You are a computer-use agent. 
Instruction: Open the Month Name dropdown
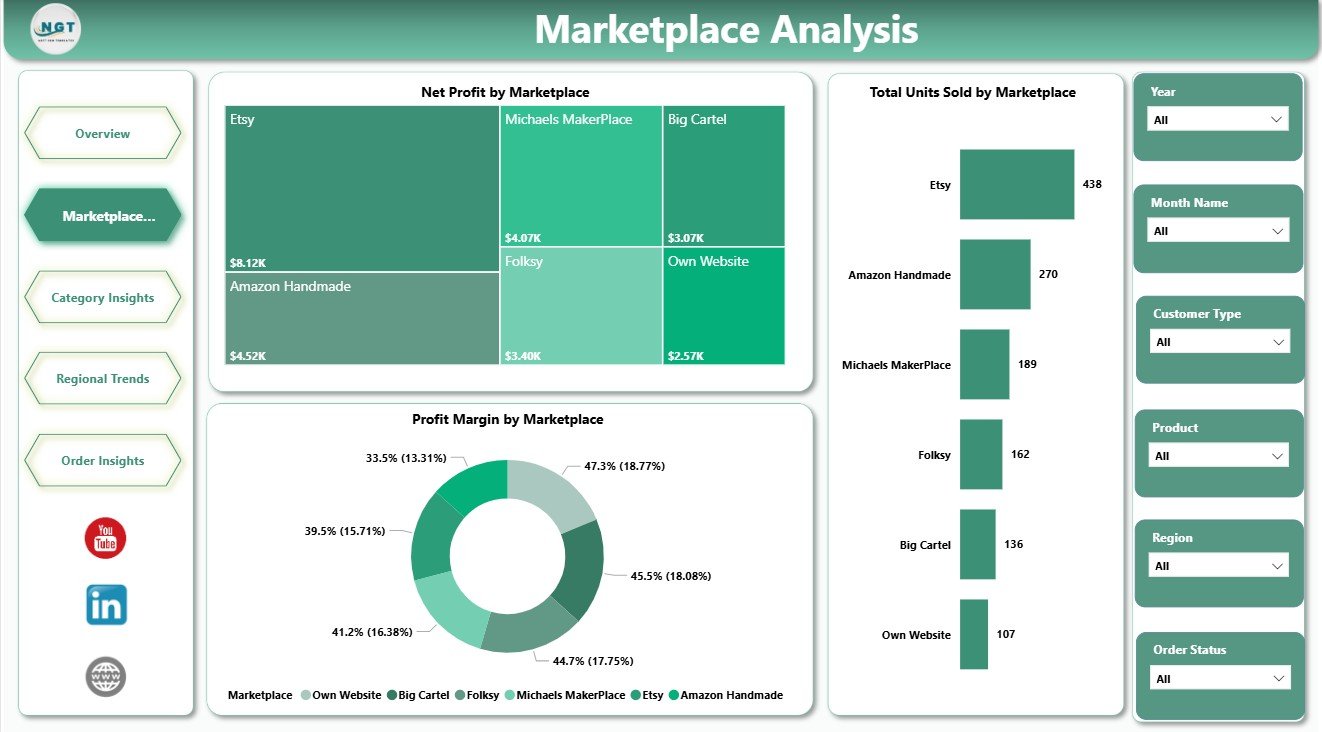[x=1217, y=231]
